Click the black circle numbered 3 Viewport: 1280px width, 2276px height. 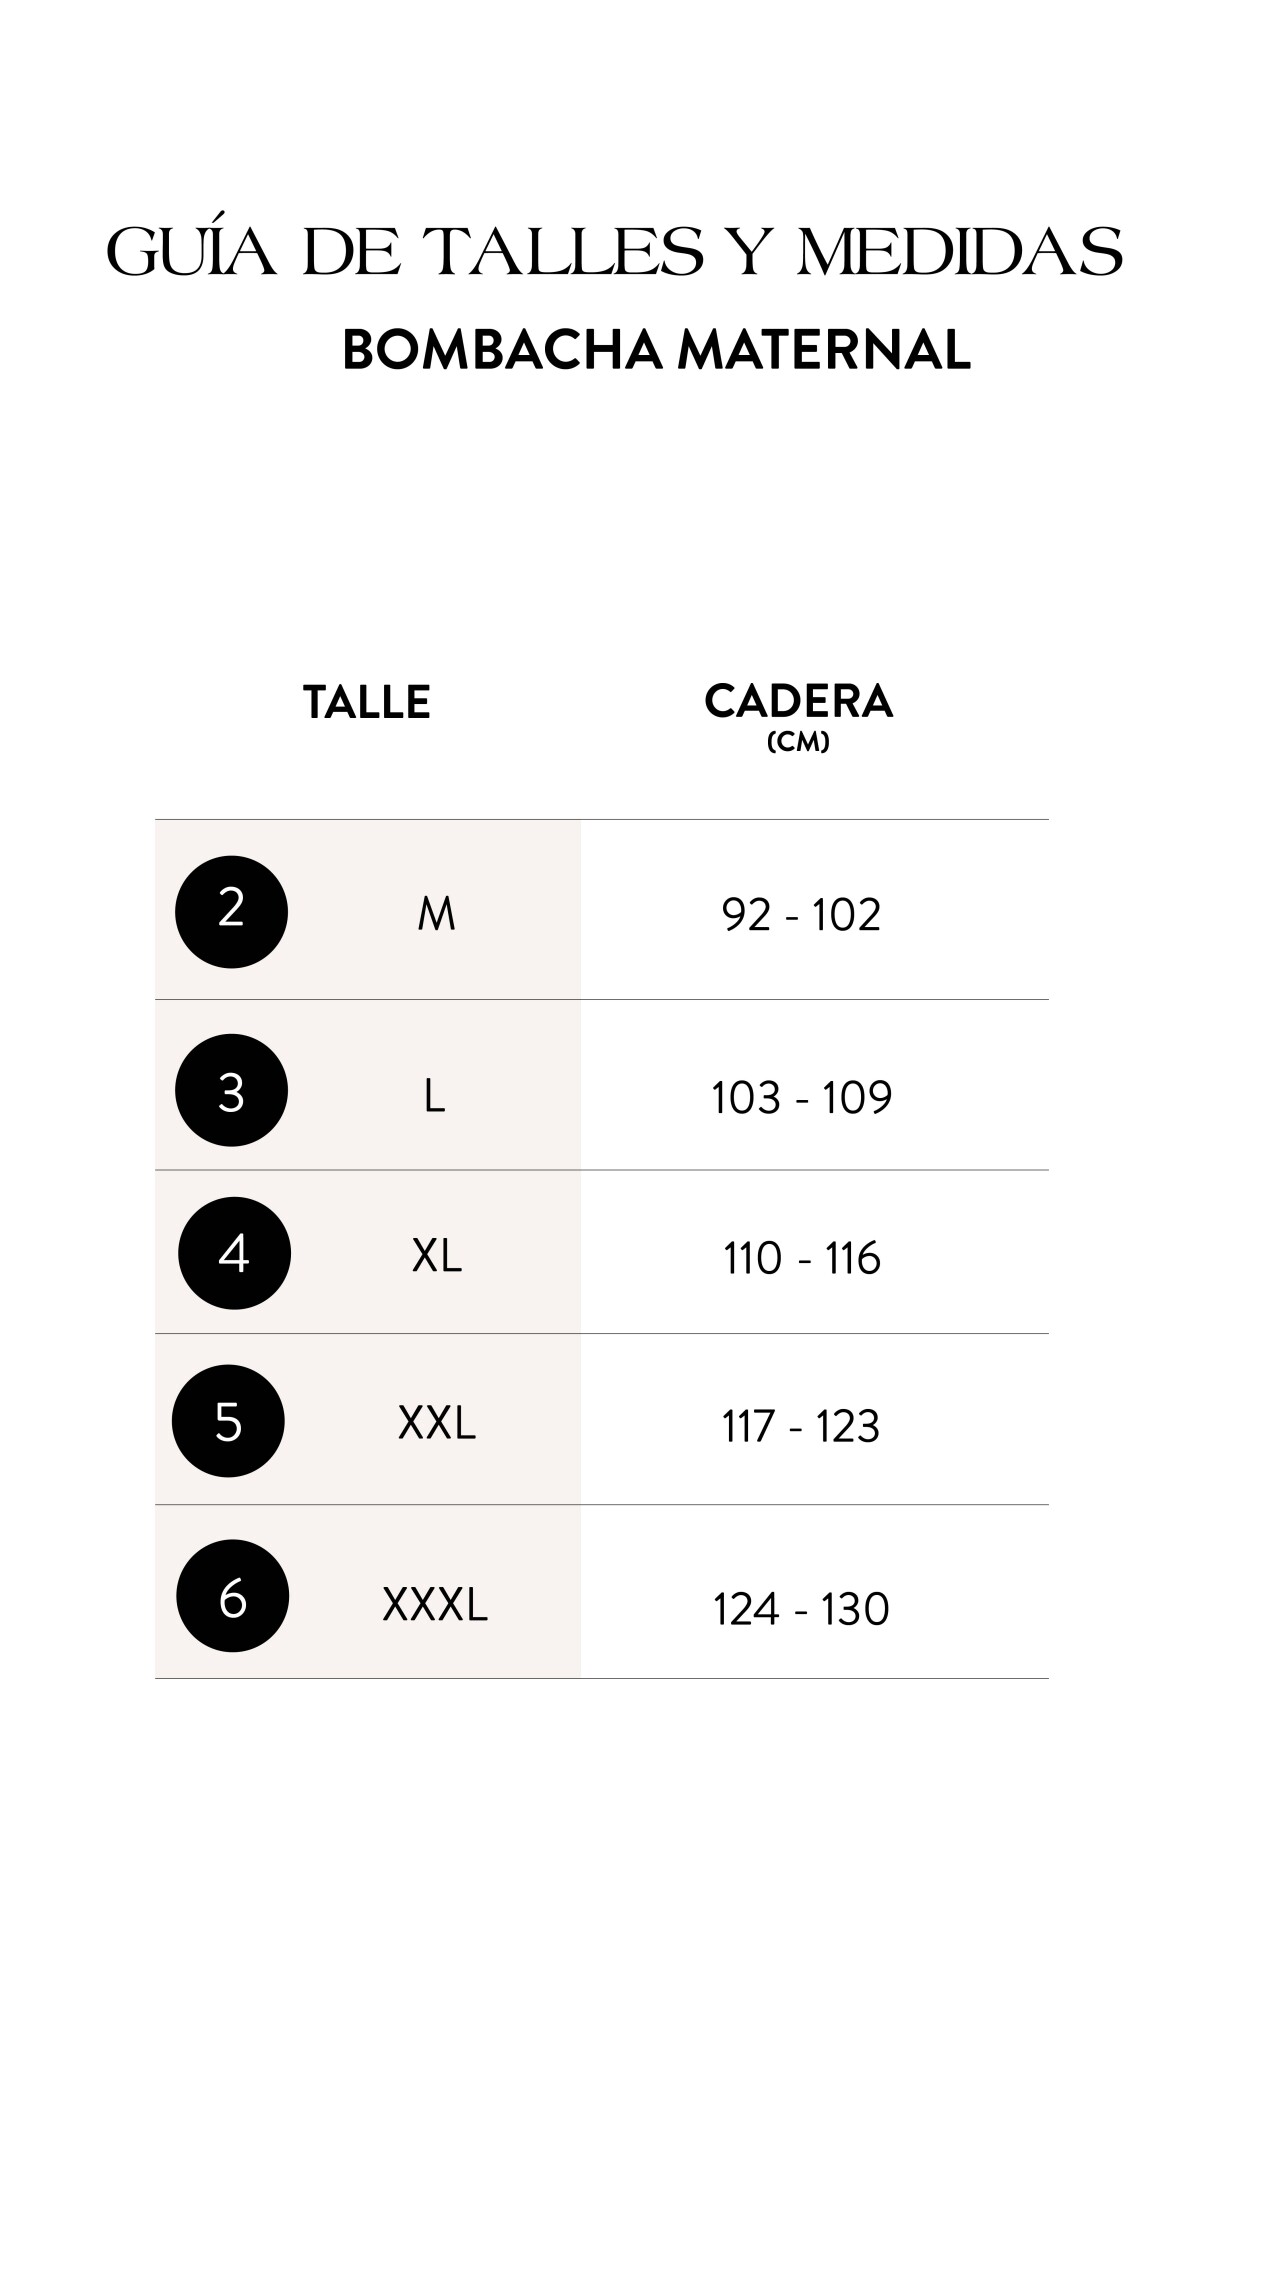click(x=231, y=1090)
